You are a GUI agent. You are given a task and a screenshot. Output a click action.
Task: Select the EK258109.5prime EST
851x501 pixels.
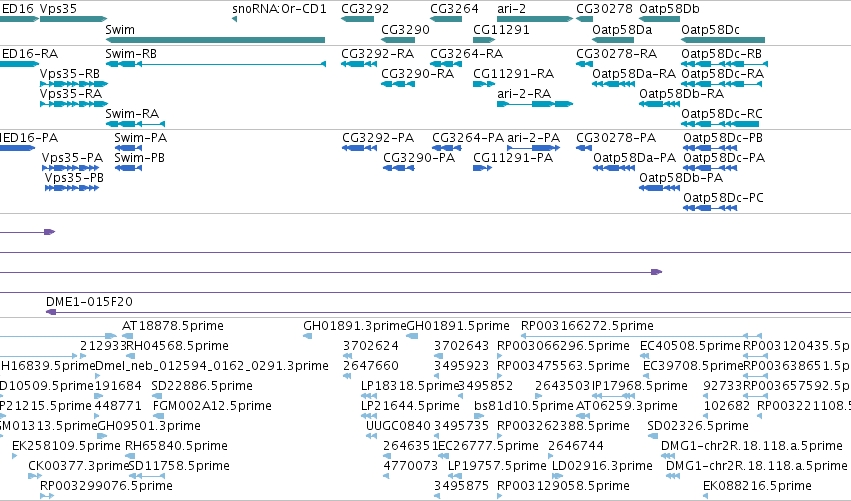(x=15, y=456)
